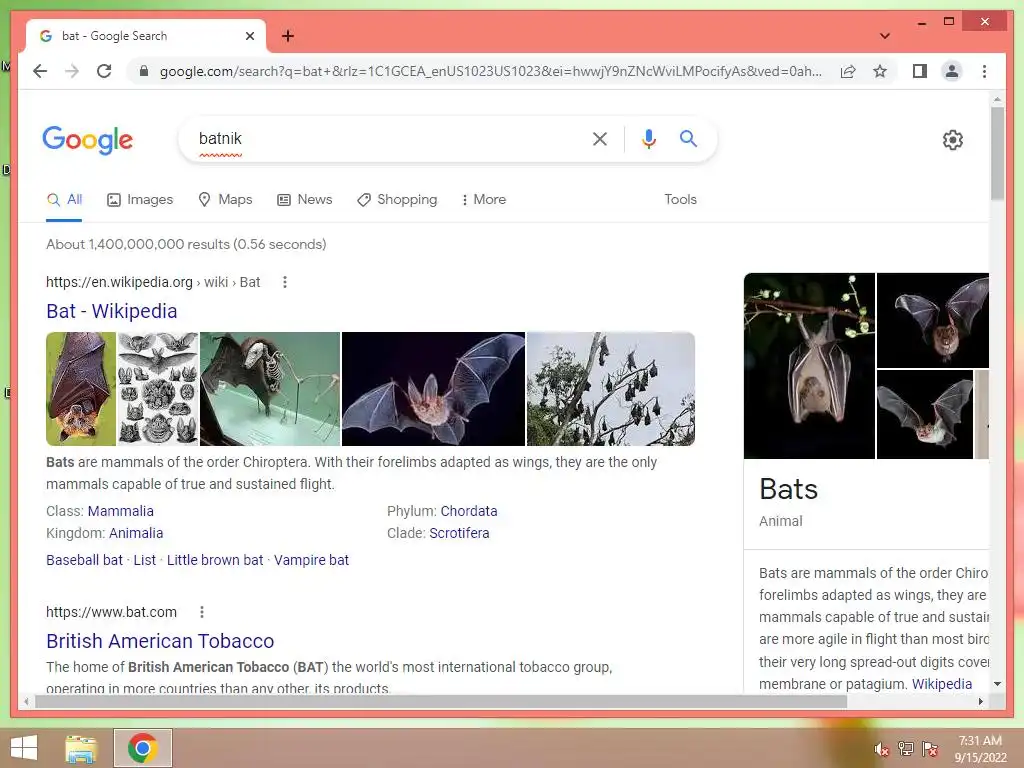Switch to the Images tab

point(140,199)
